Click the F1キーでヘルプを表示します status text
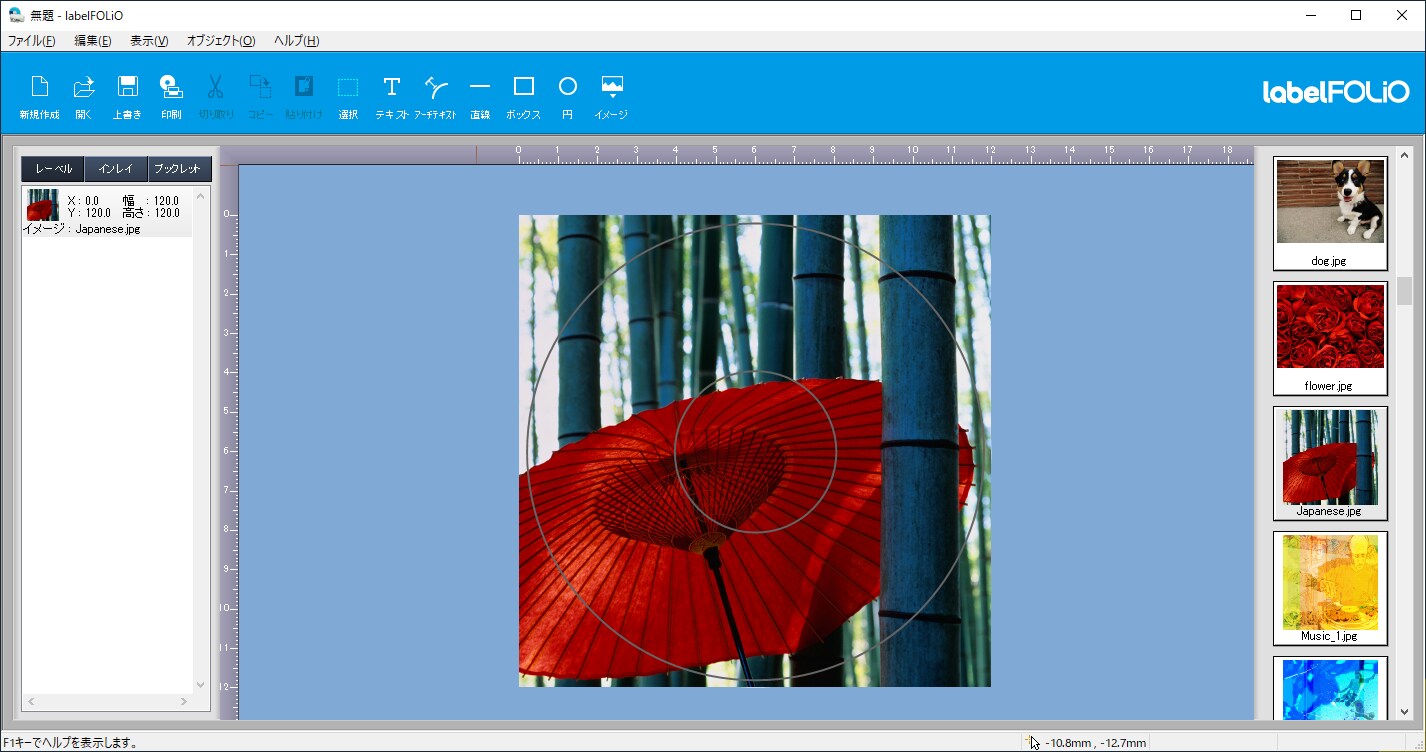The width and height of the screenshot is (1426, 752). [70, 743]
